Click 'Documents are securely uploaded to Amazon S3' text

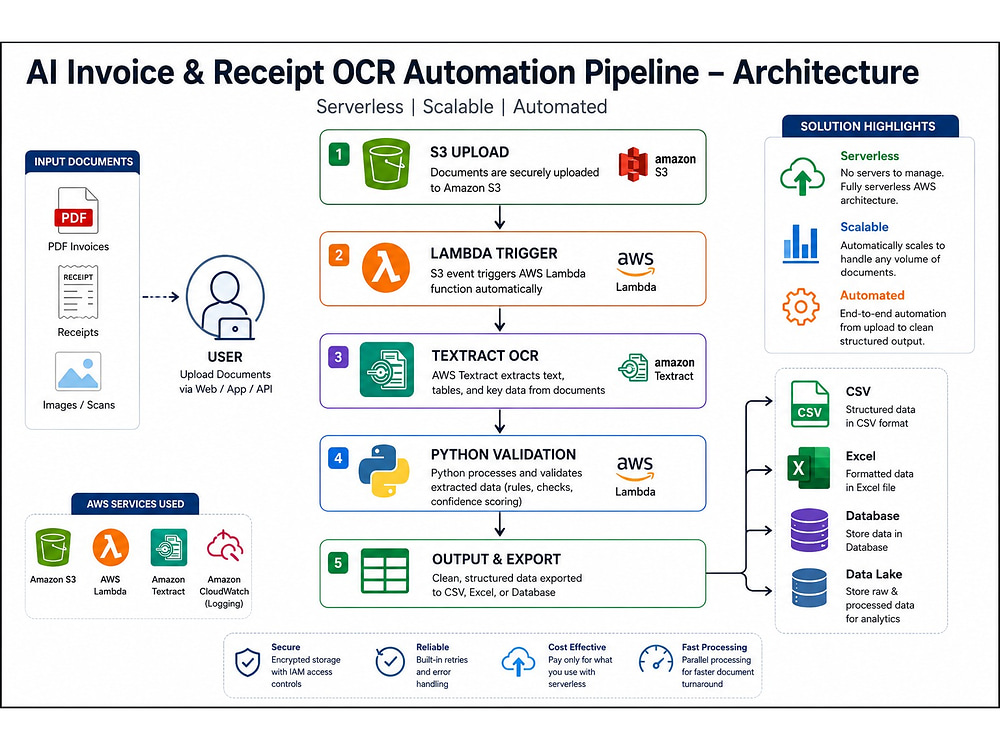pos(515,180)
